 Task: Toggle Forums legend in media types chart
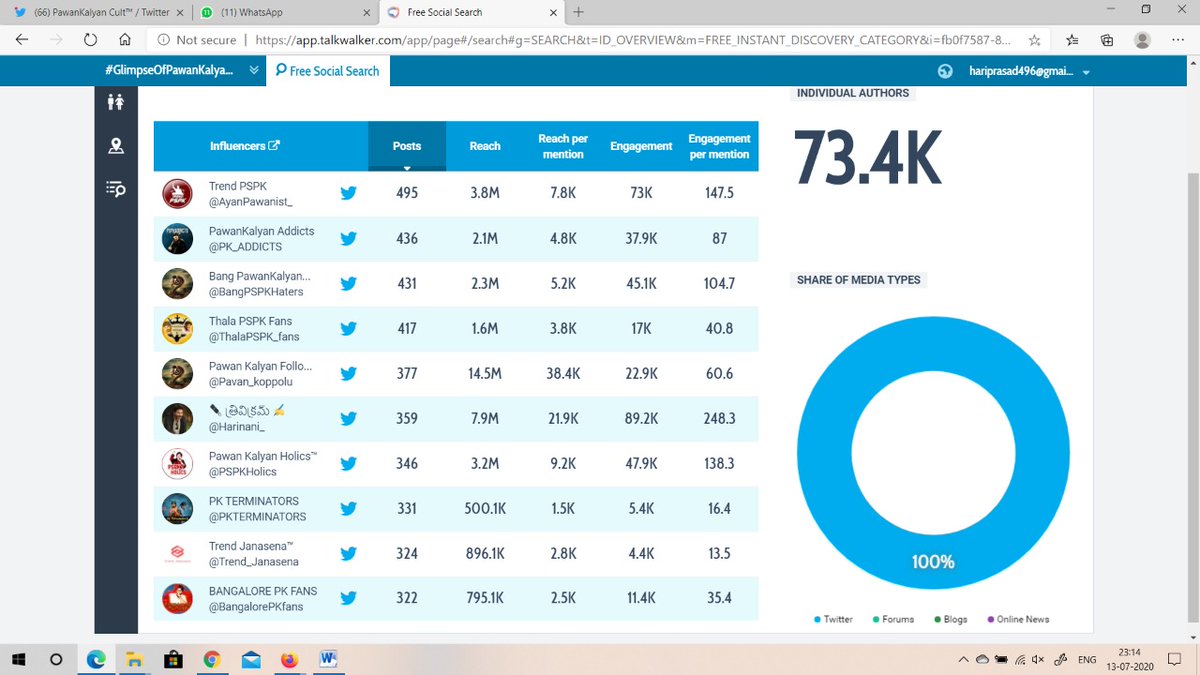(x=893, y=619)
